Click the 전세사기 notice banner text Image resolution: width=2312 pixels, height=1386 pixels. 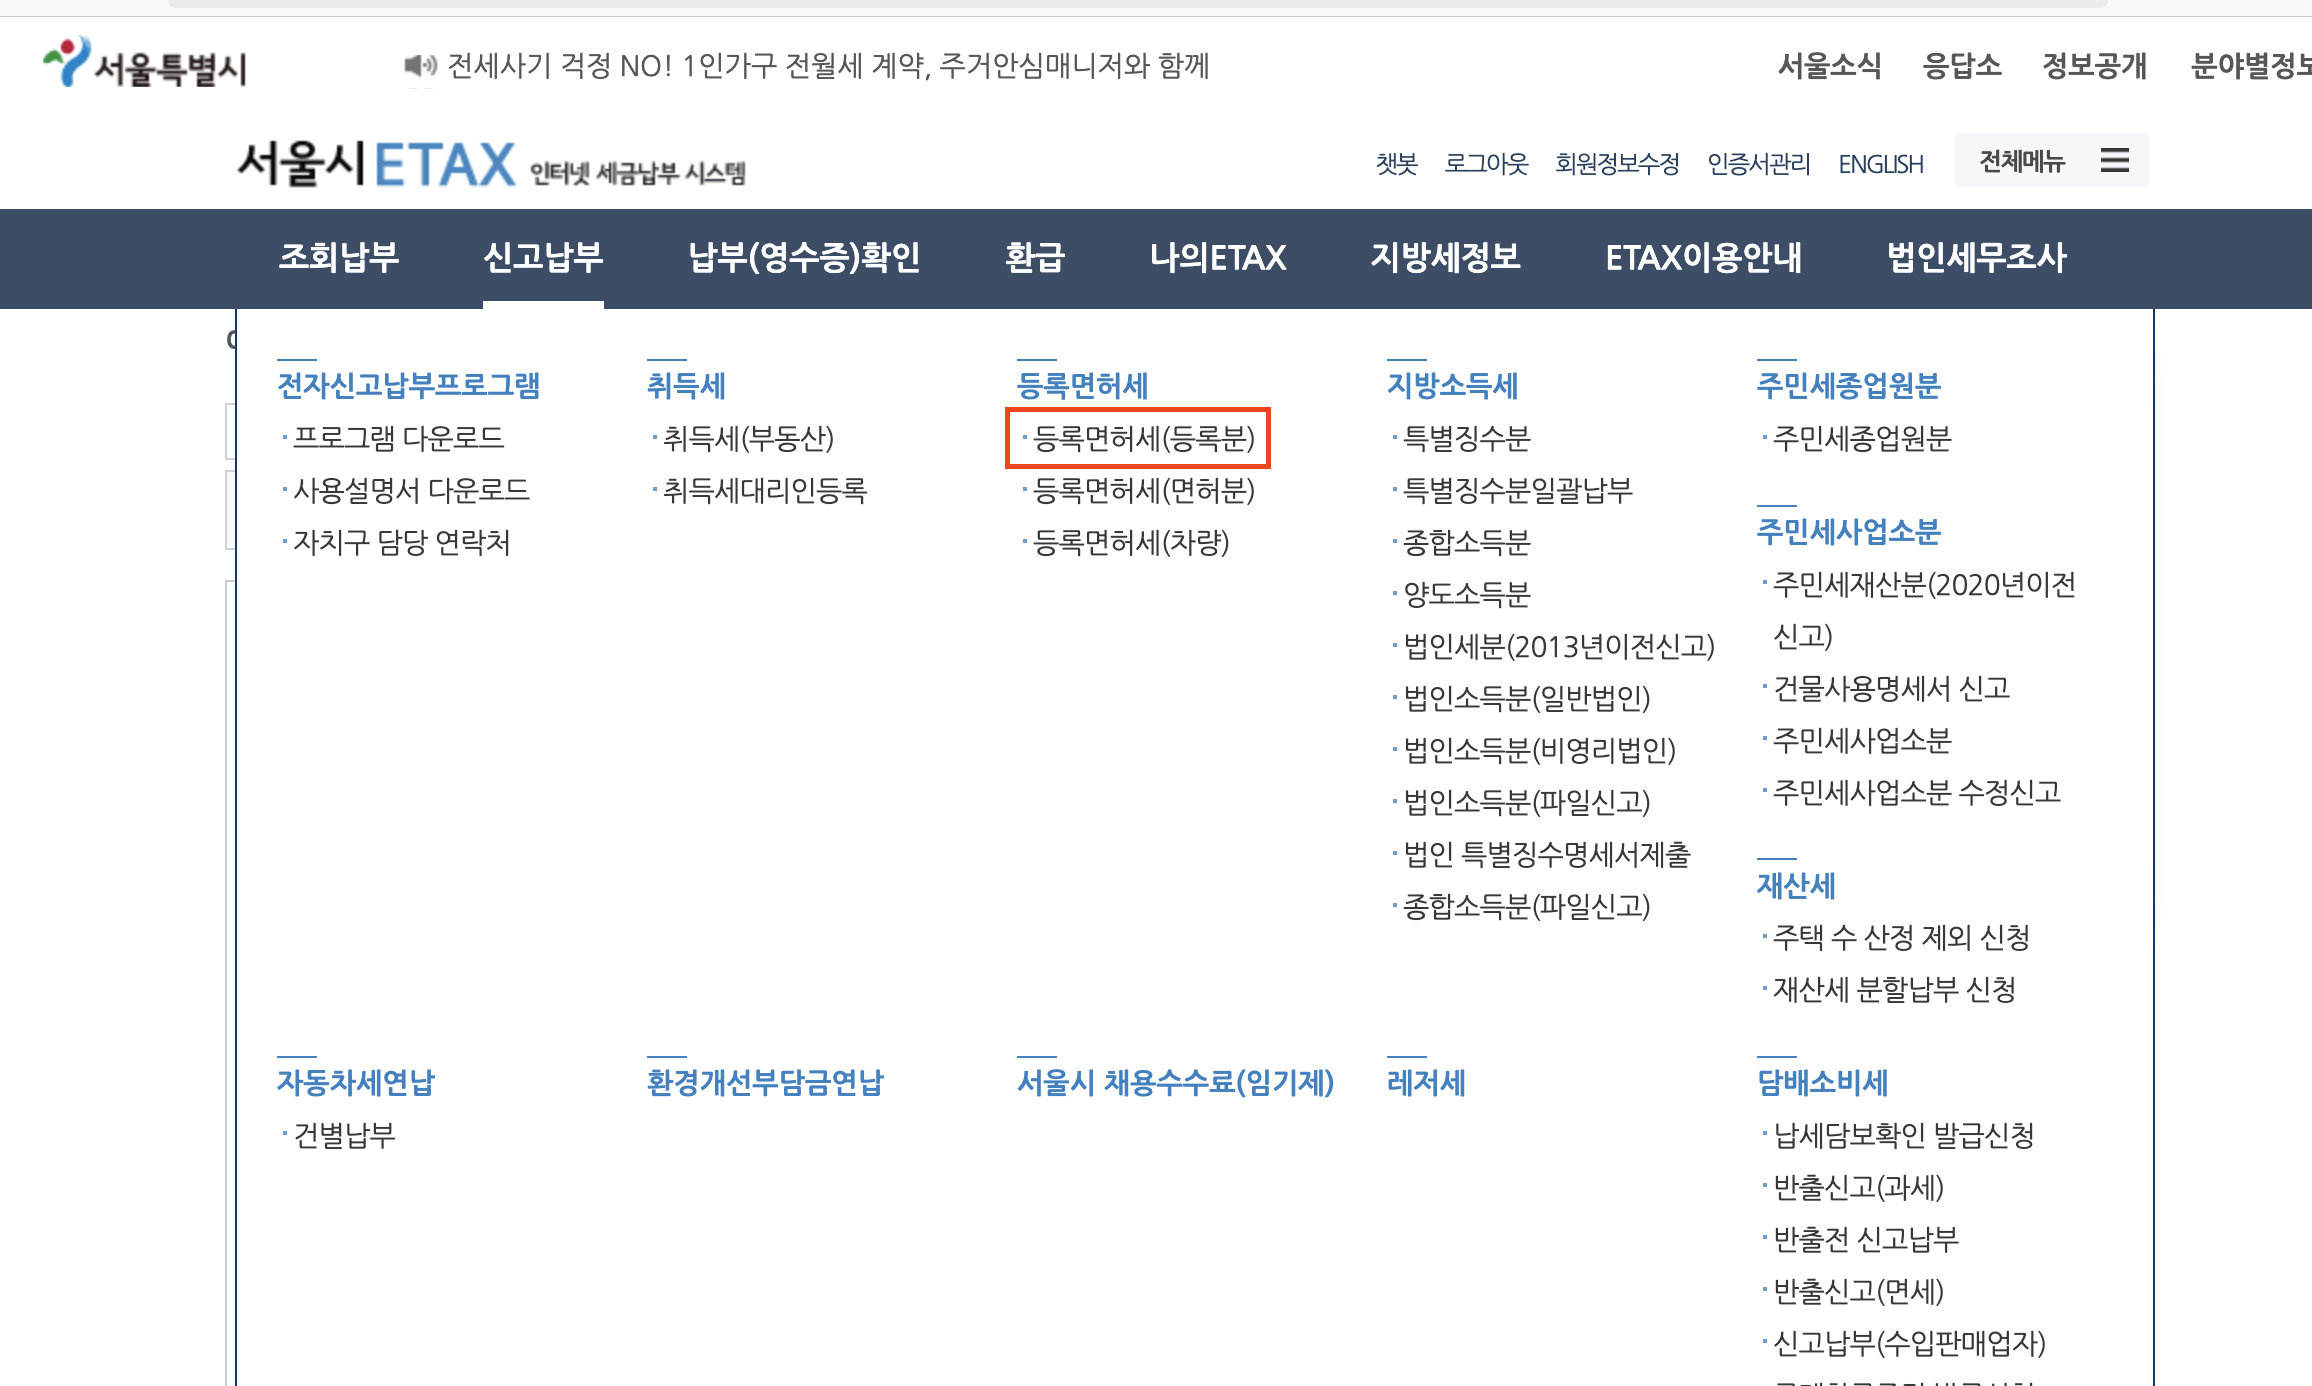point(828,66)
